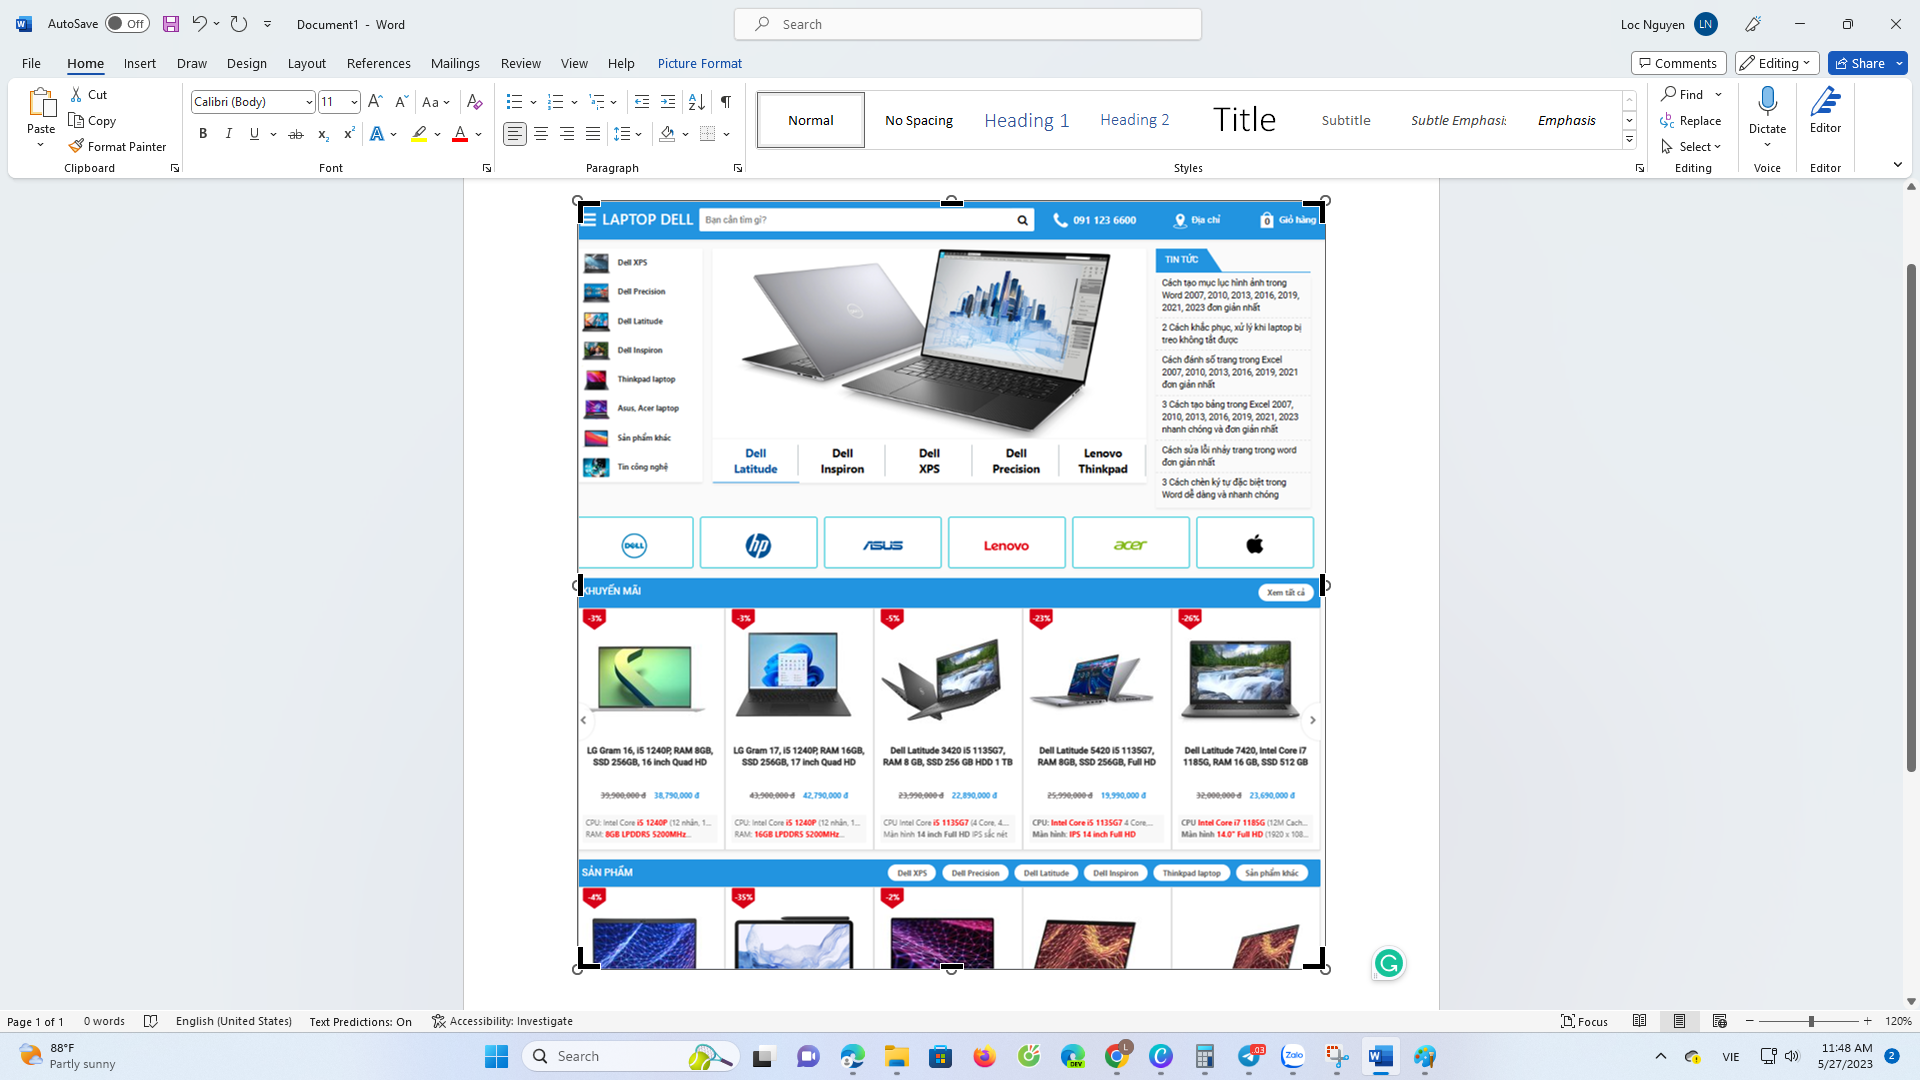1920x1080 pixels.
Task: Align paragraph to the right
Action: [x=567, y=134]
